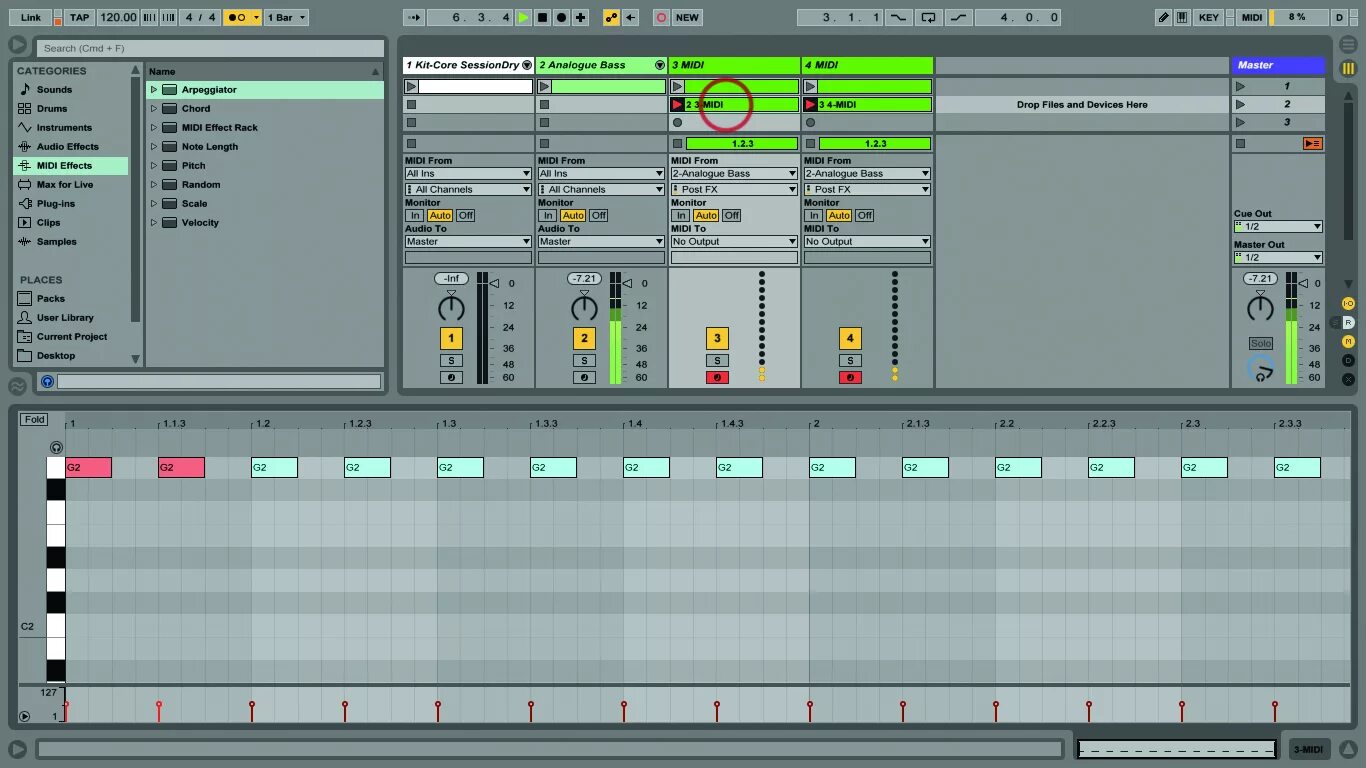Toggle Draw Mode pencil icon
This screenshot has width=1366, height=768.
(1163, 17)
